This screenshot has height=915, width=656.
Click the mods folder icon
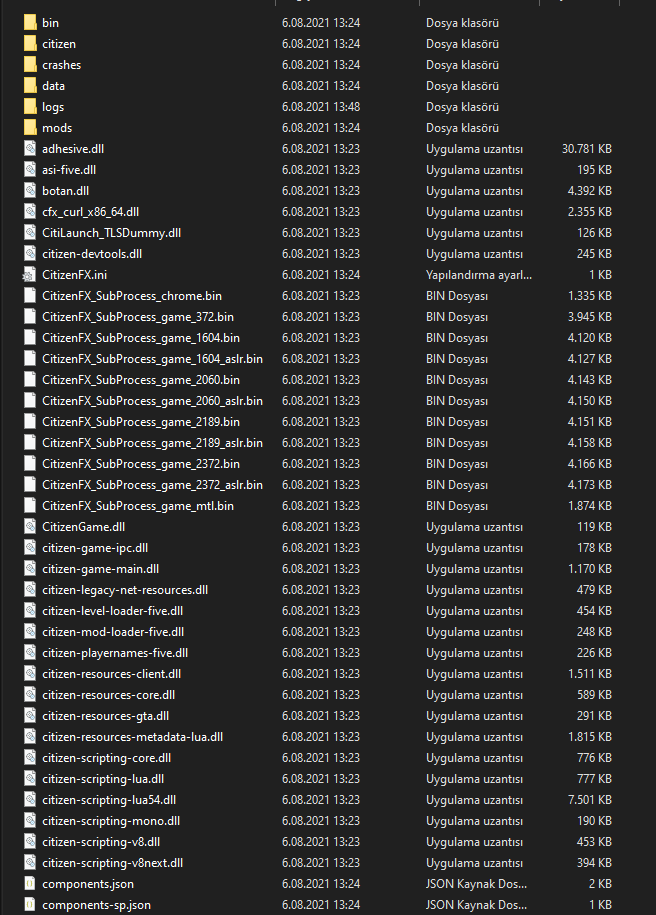click(x=30, y=128)
